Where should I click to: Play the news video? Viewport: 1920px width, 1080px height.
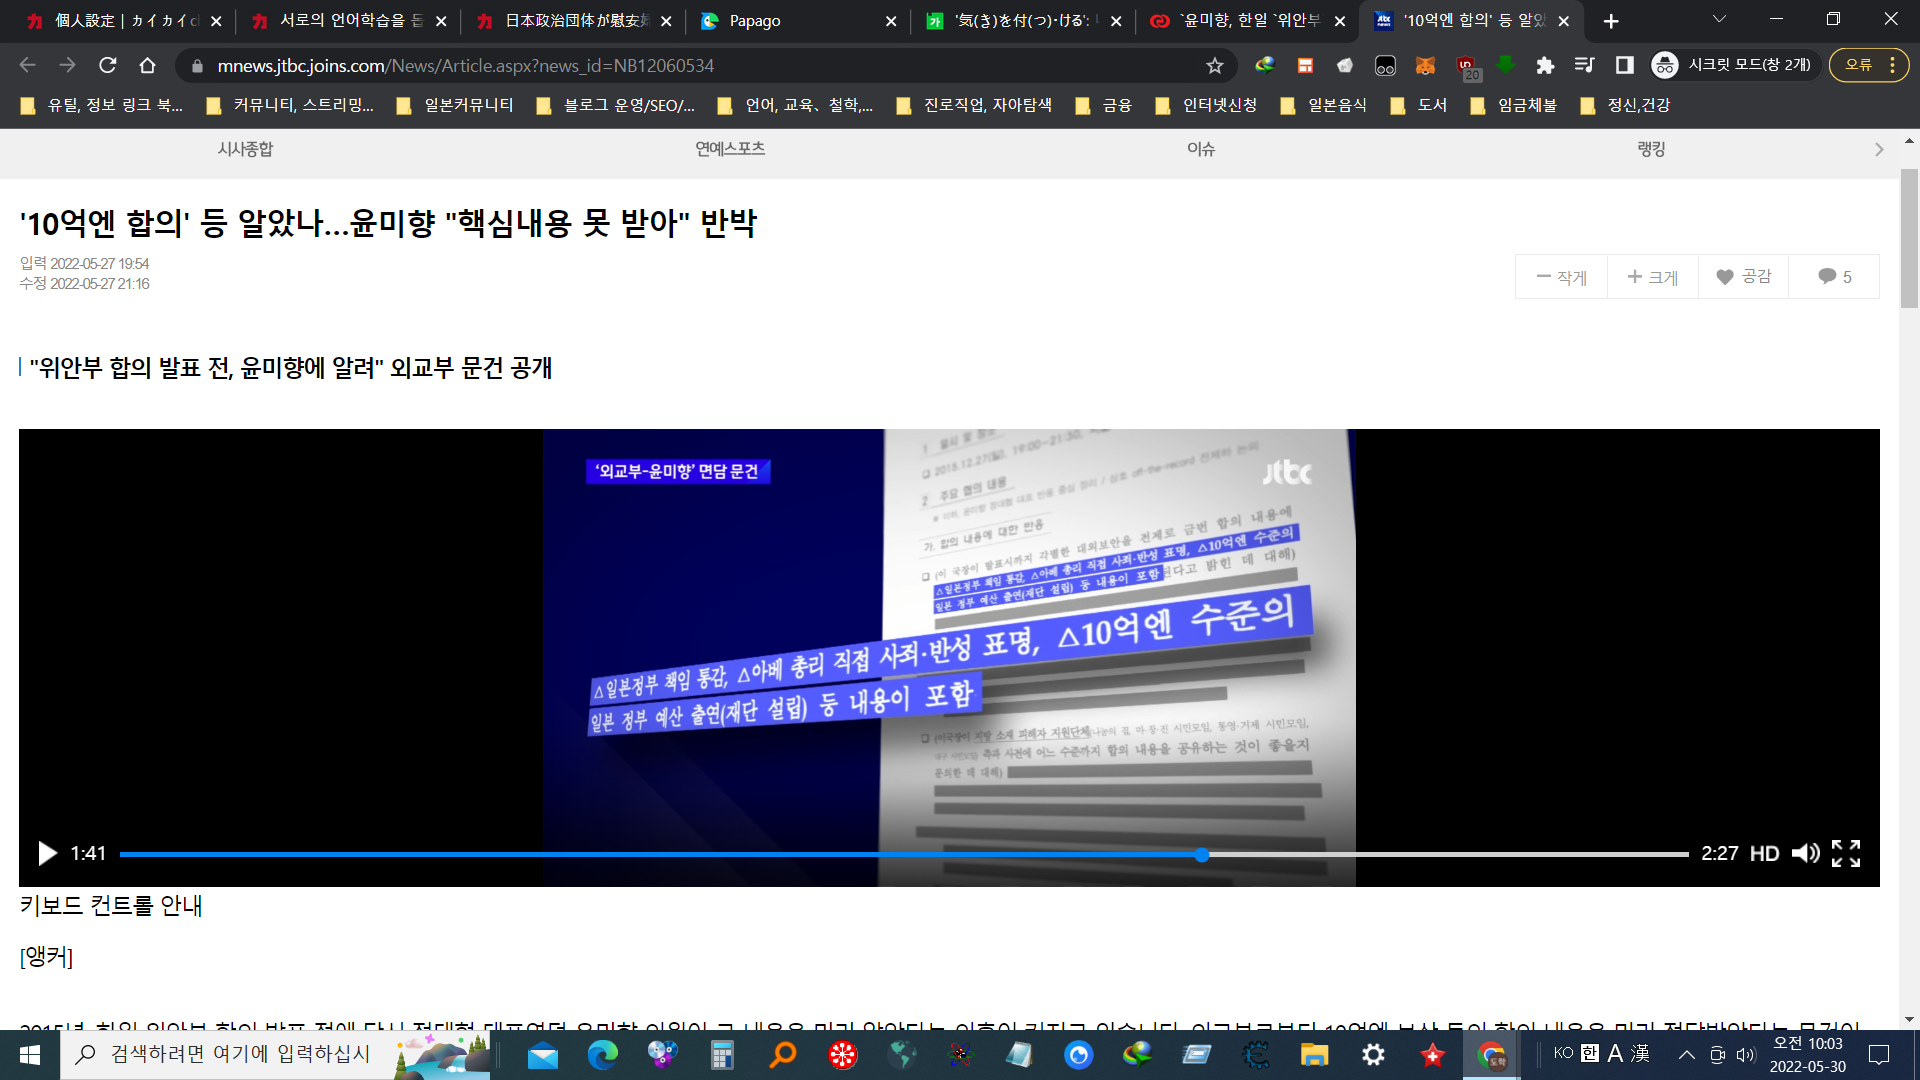click(47, 853)
